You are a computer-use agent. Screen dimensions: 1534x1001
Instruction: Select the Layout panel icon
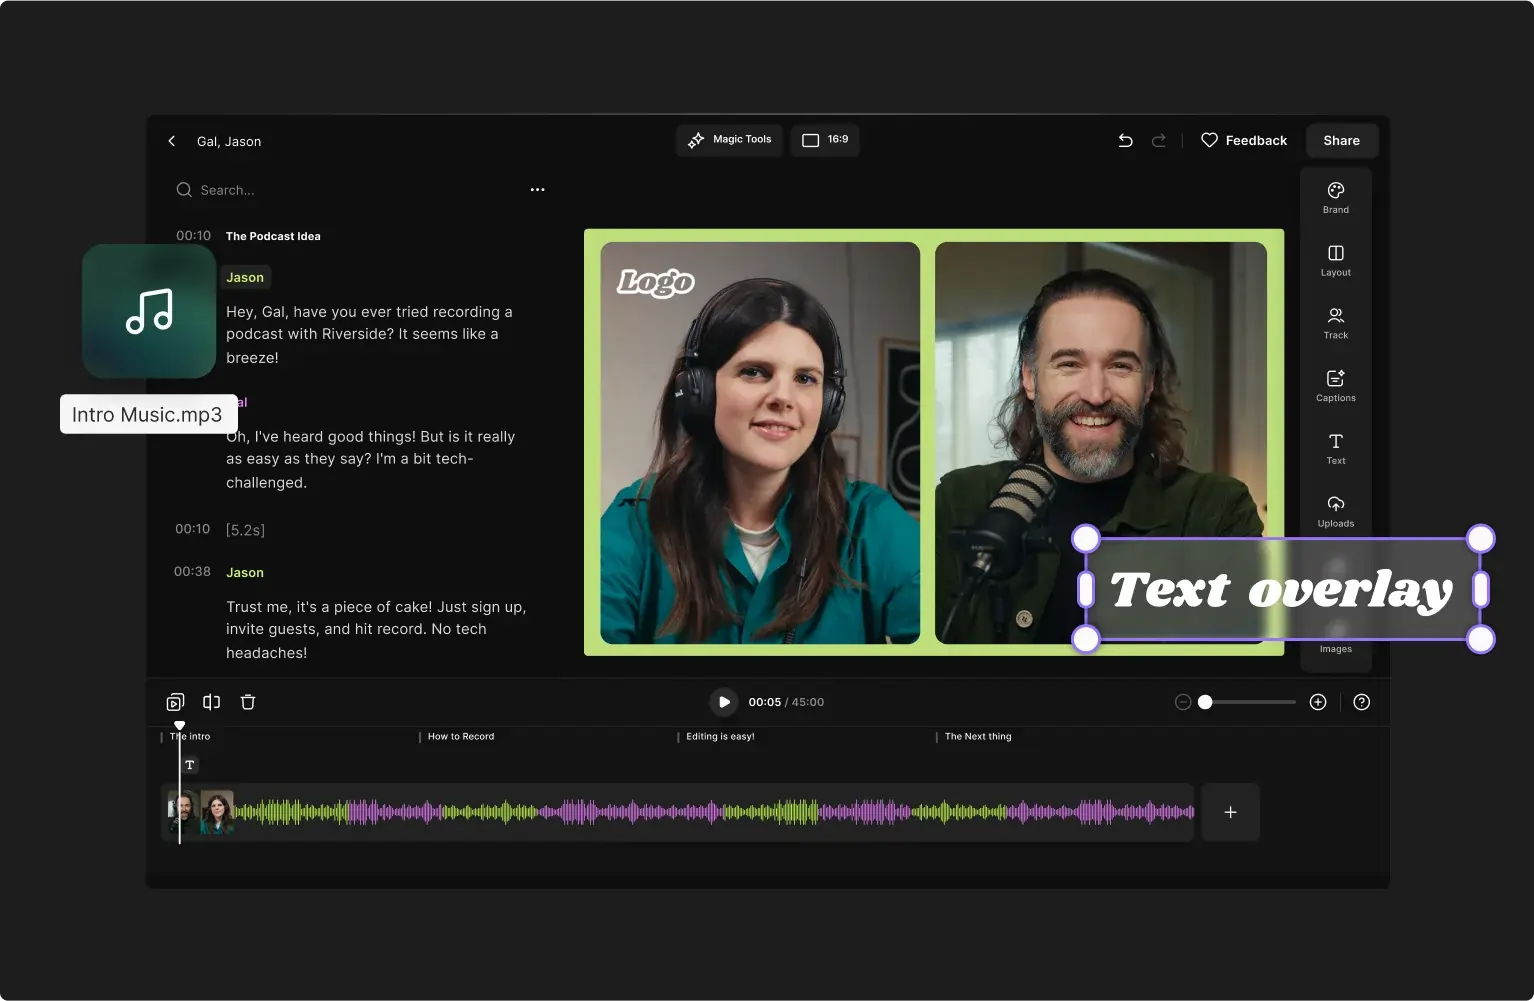(x=1335, y=260)
